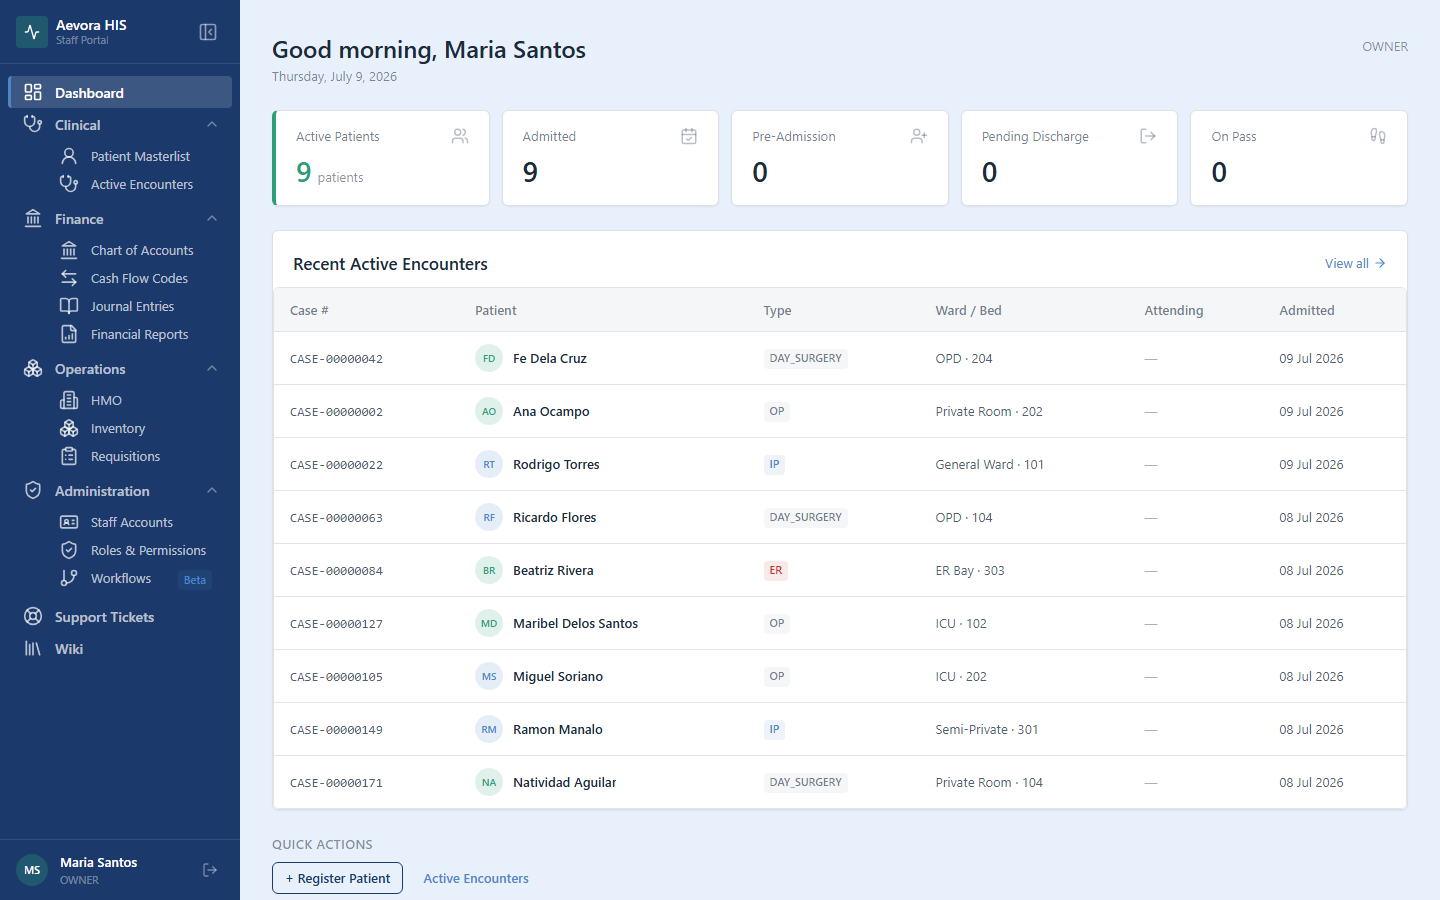Screen dimensions: 1440x900
Task: Click the Pending Discharge exit icon
Action: pyautogui.click(x=1148, y=136)
